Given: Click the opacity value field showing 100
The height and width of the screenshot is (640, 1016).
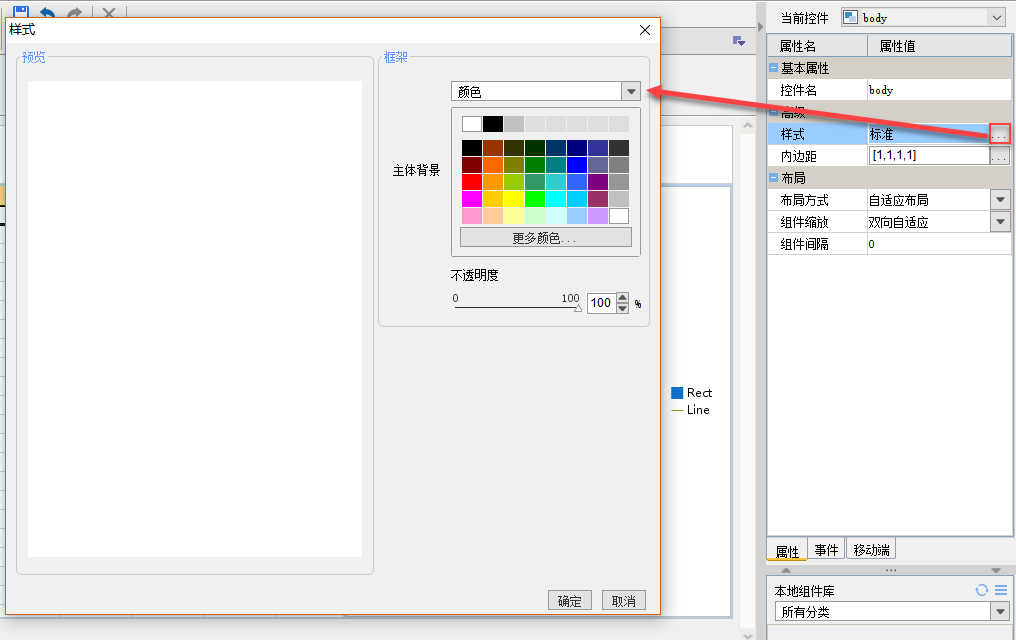Looking at the screenshot, I should pos(601,303).
